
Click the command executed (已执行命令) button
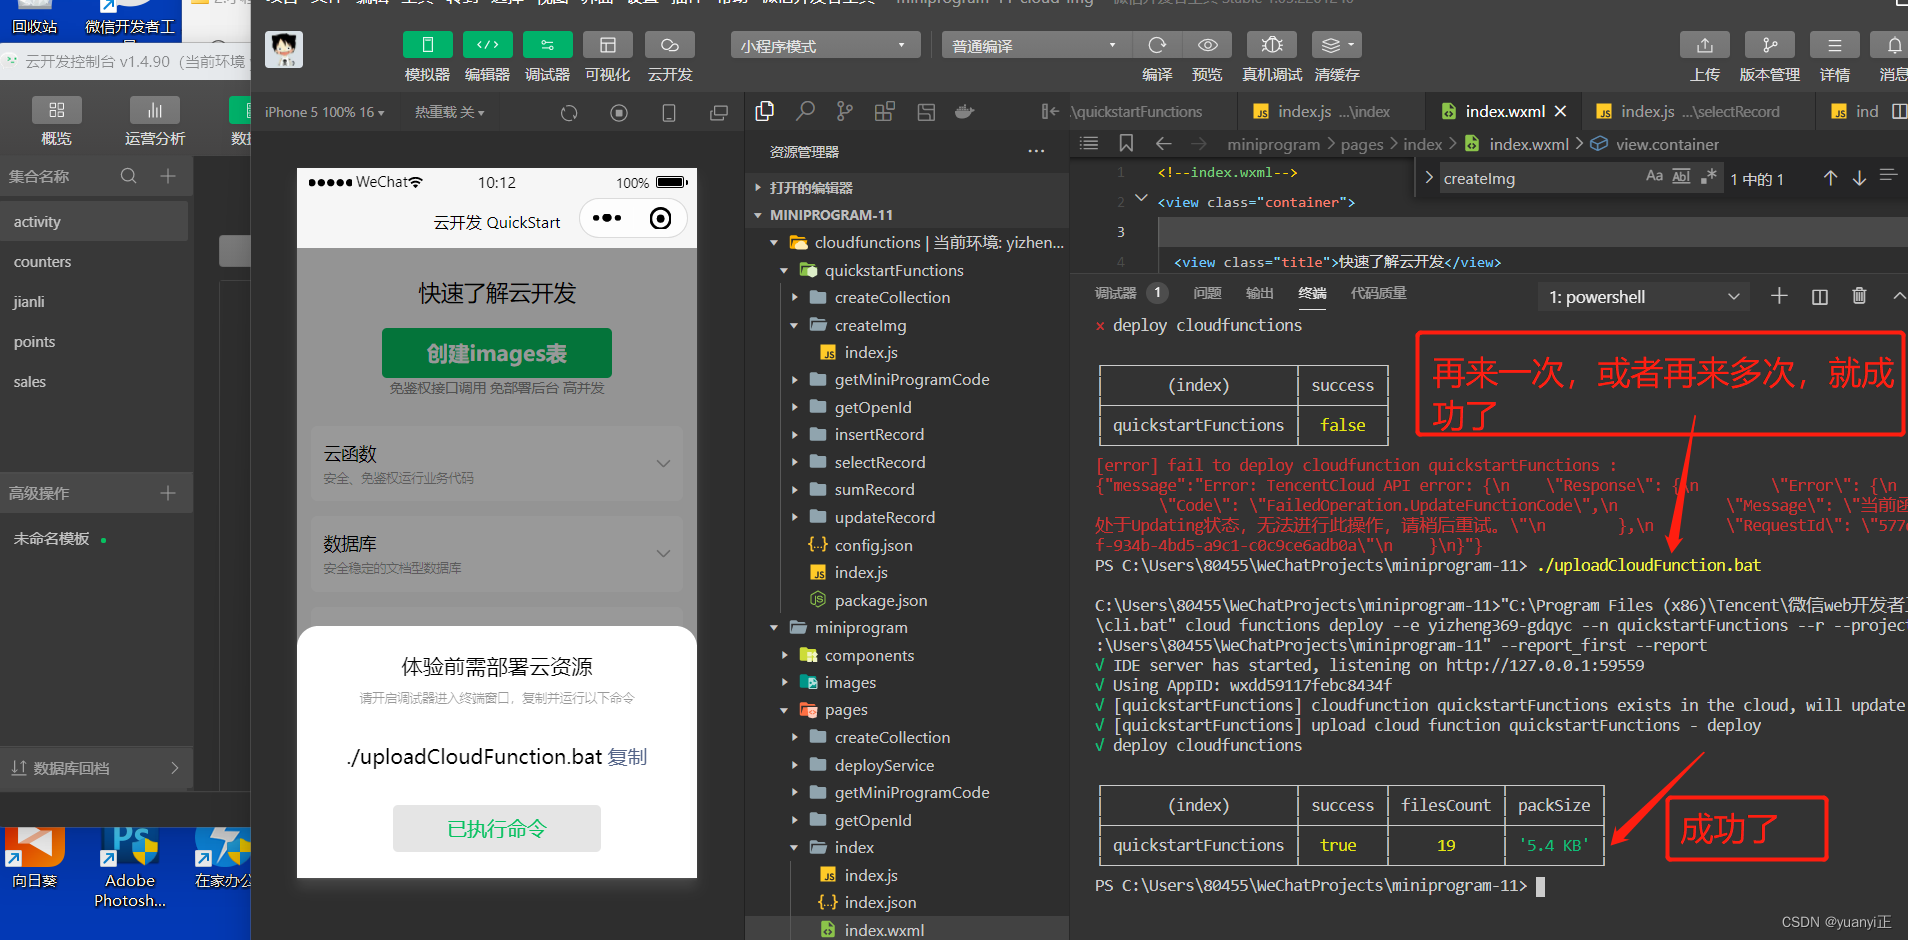(497, 829)
